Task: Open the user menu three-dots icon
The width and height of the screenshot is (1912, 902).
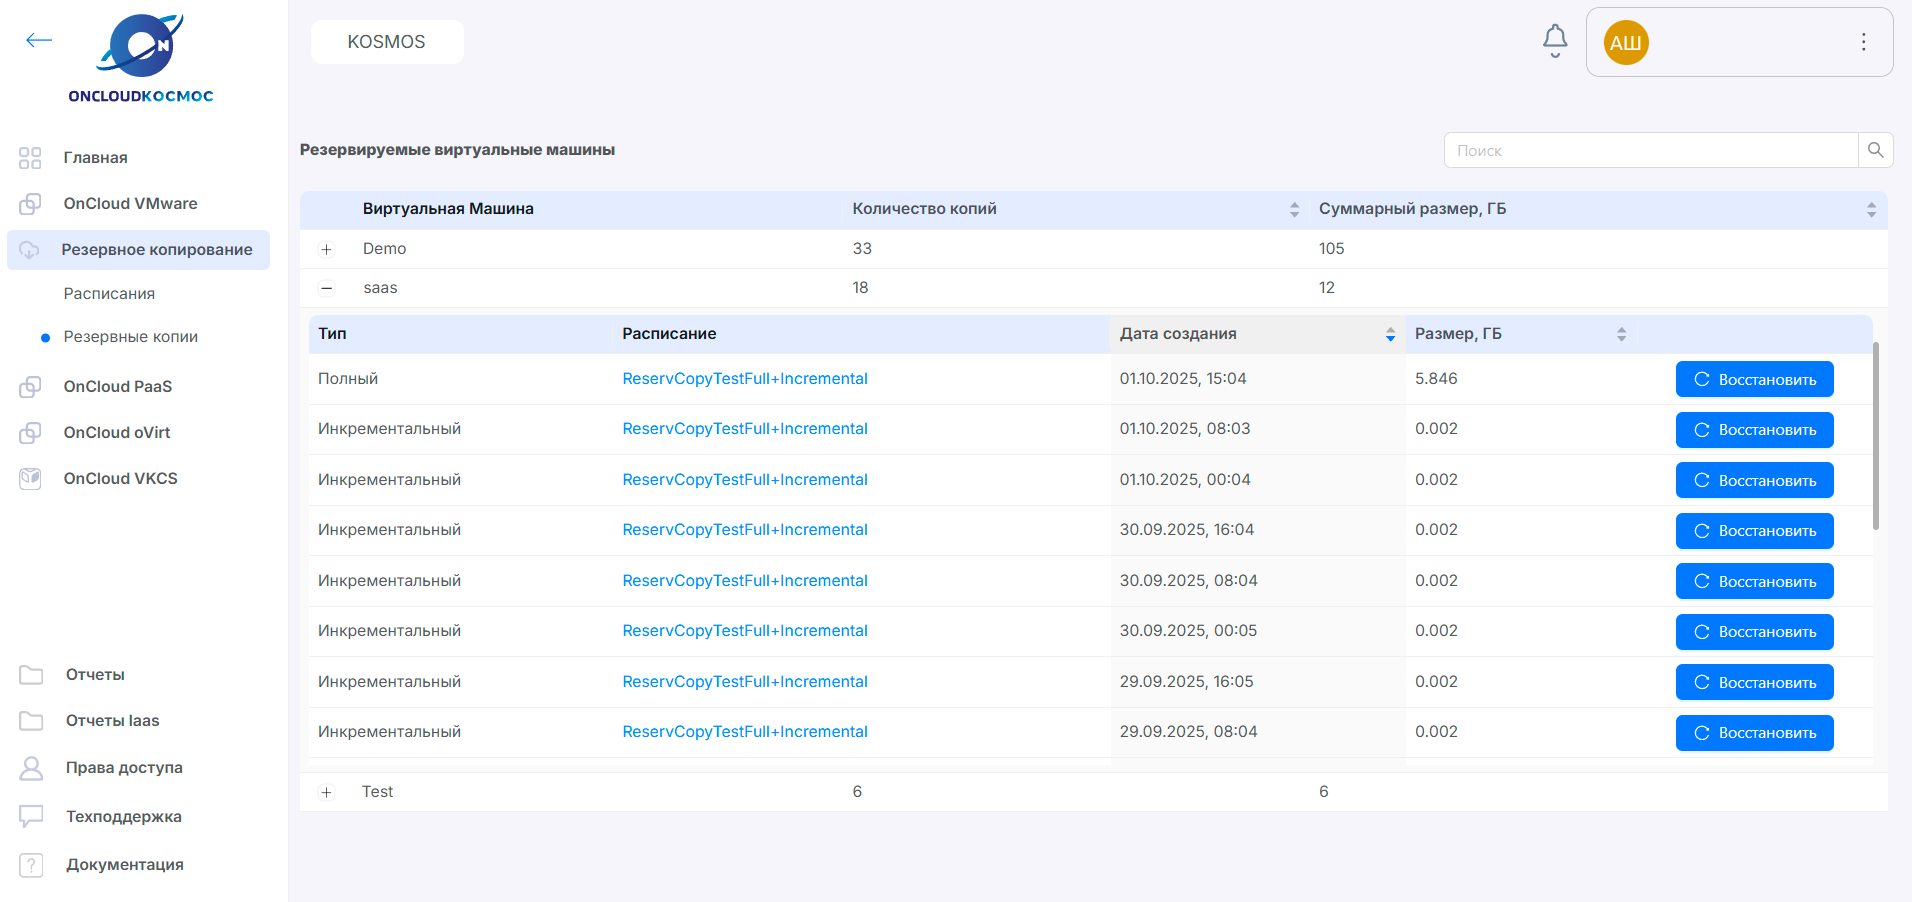Action: pos(1863,42)
